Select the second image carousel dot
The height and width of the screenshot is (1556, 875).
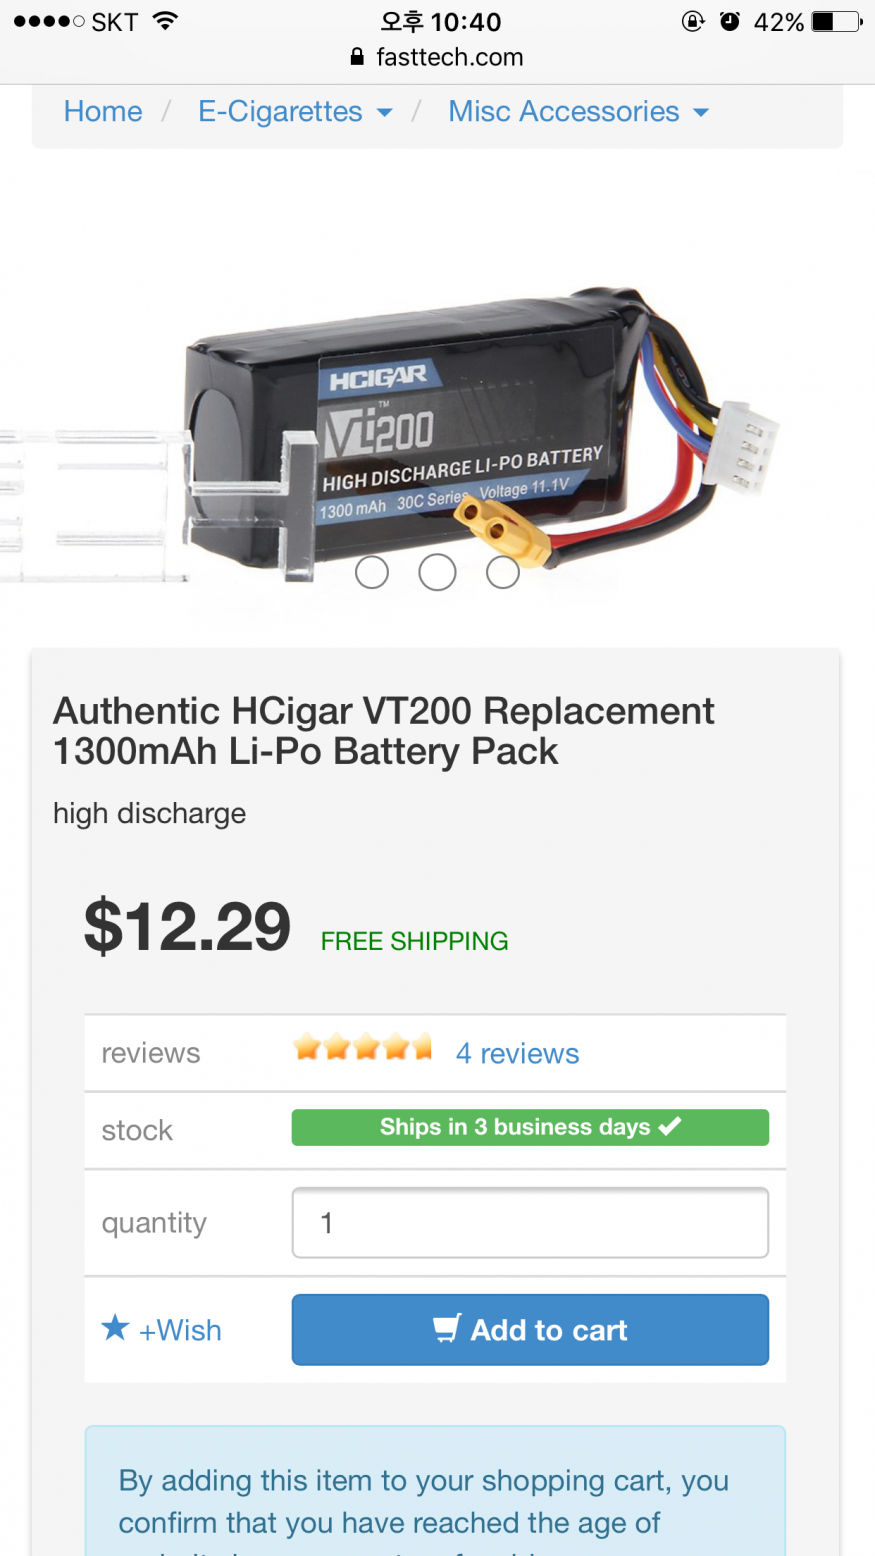click(x=437, y=572)
